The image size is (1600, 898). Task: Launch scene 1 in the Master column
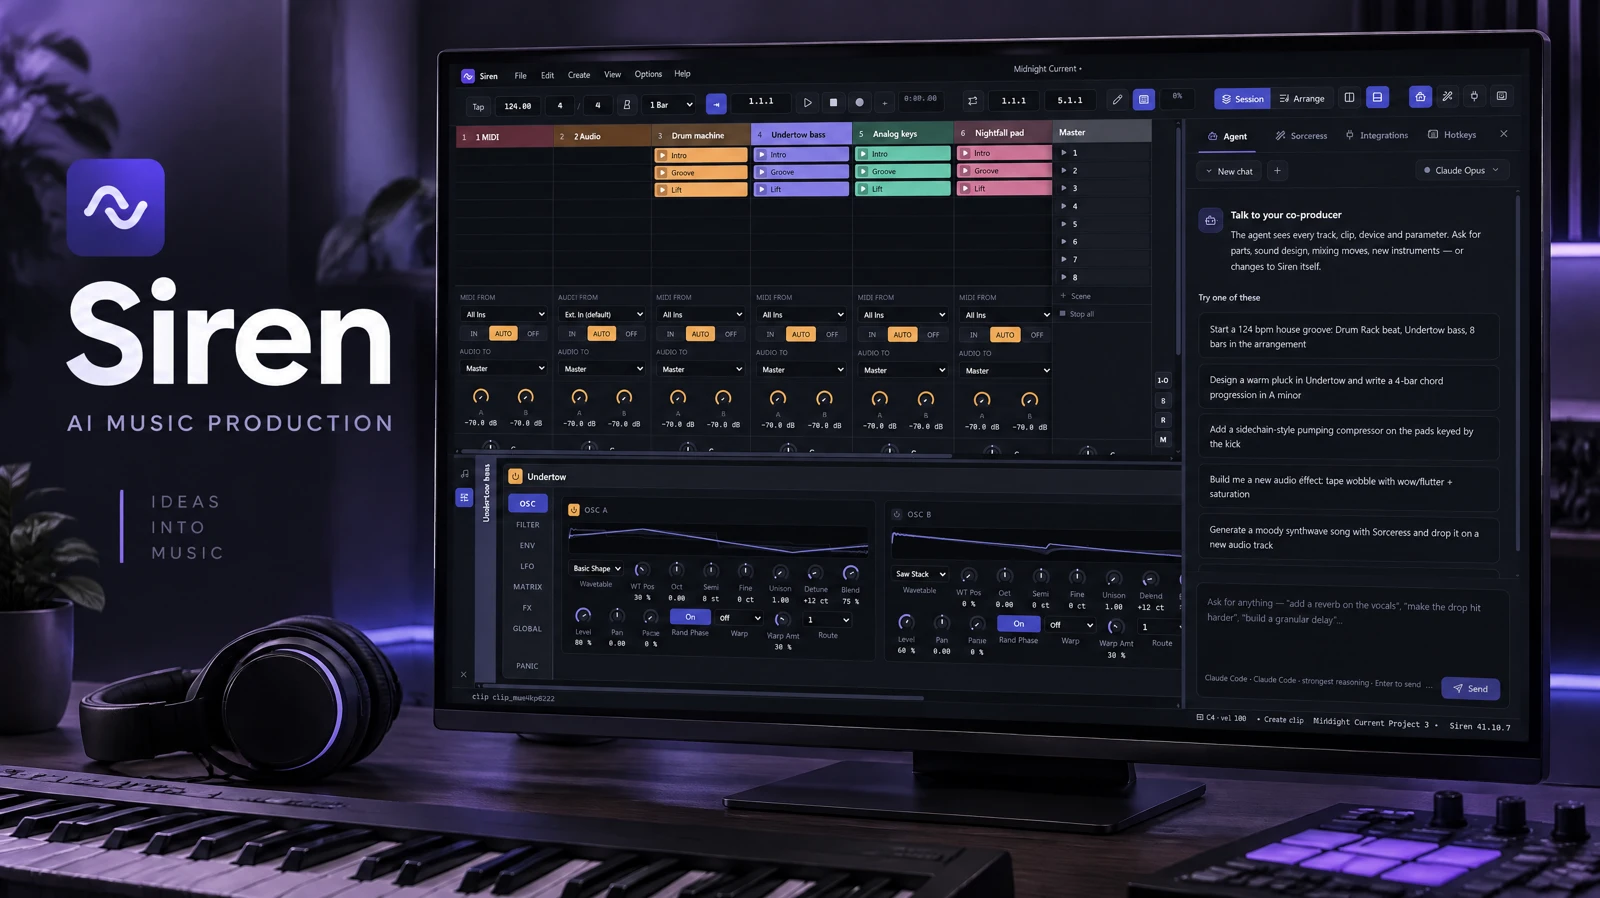click(1064, 153)
